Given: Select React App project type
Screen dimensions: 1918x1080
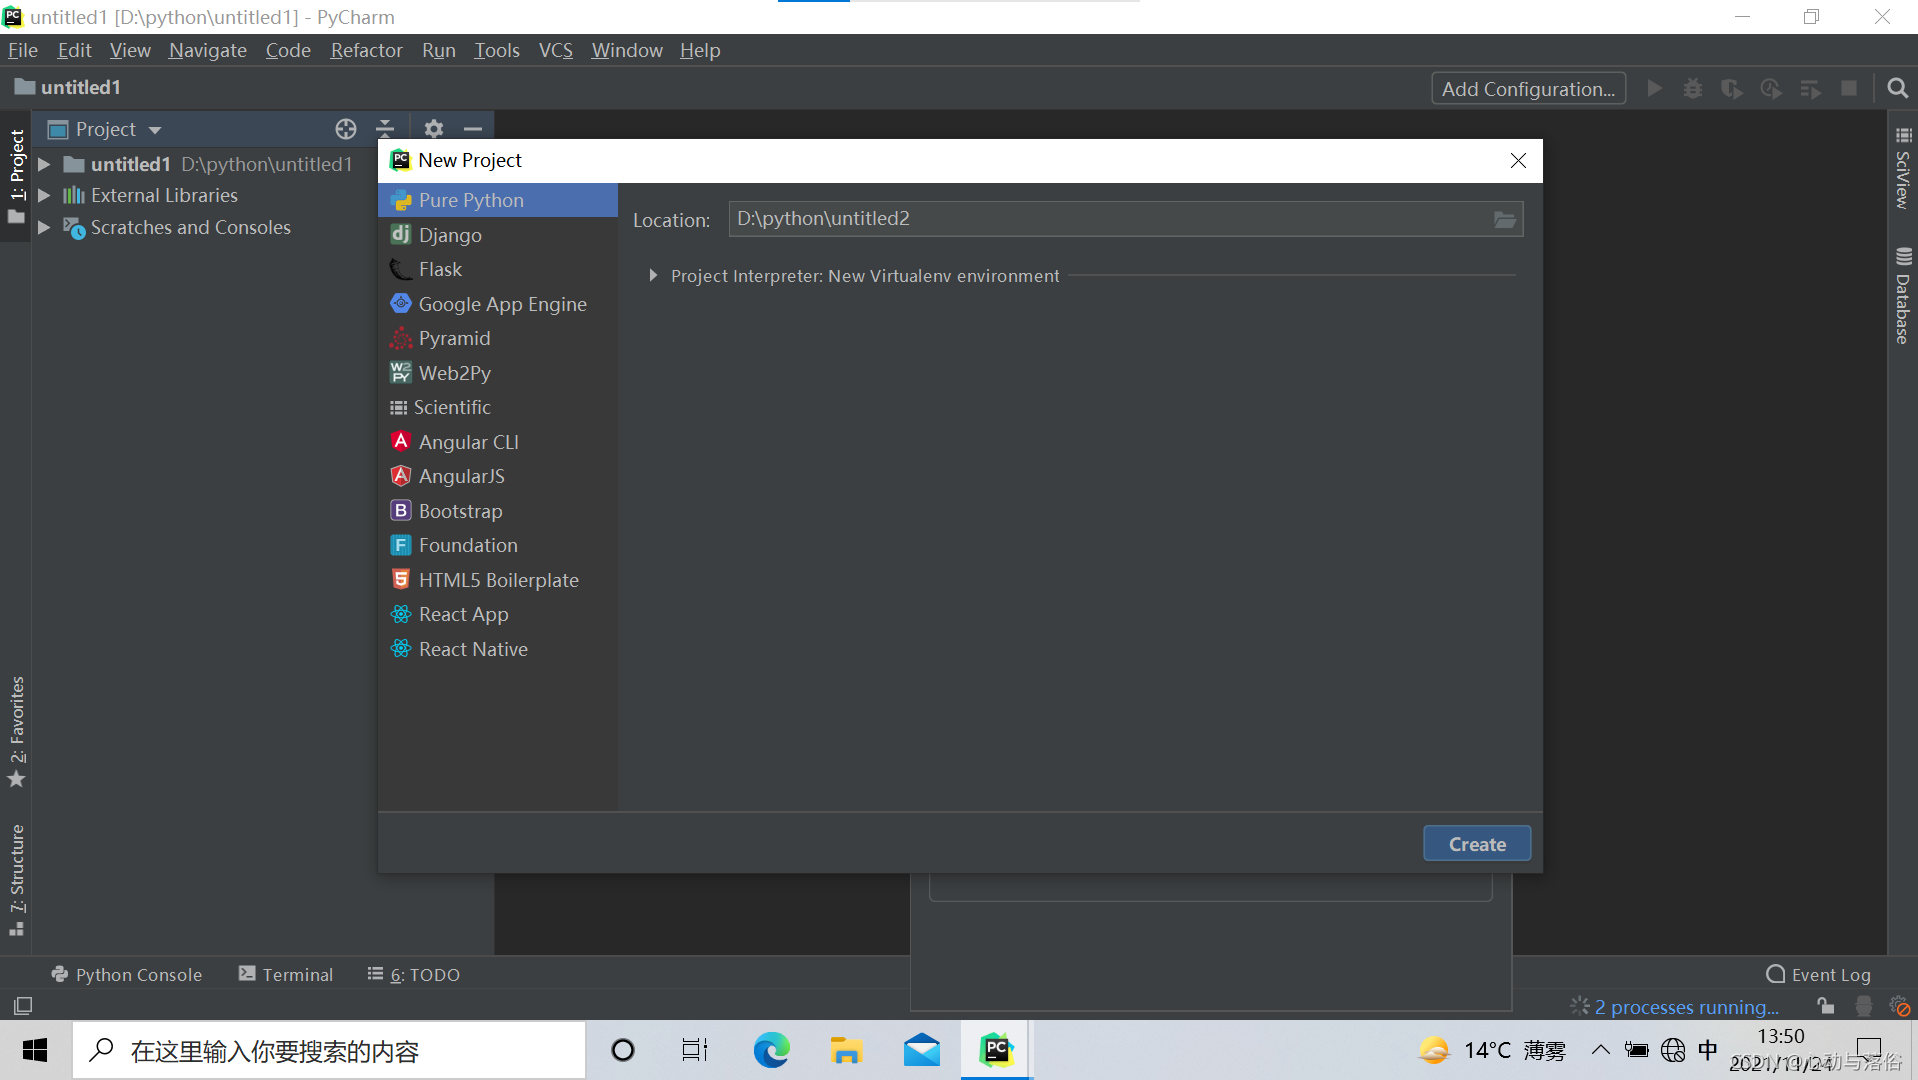Looking at the screenshot, I should [497, 614].
